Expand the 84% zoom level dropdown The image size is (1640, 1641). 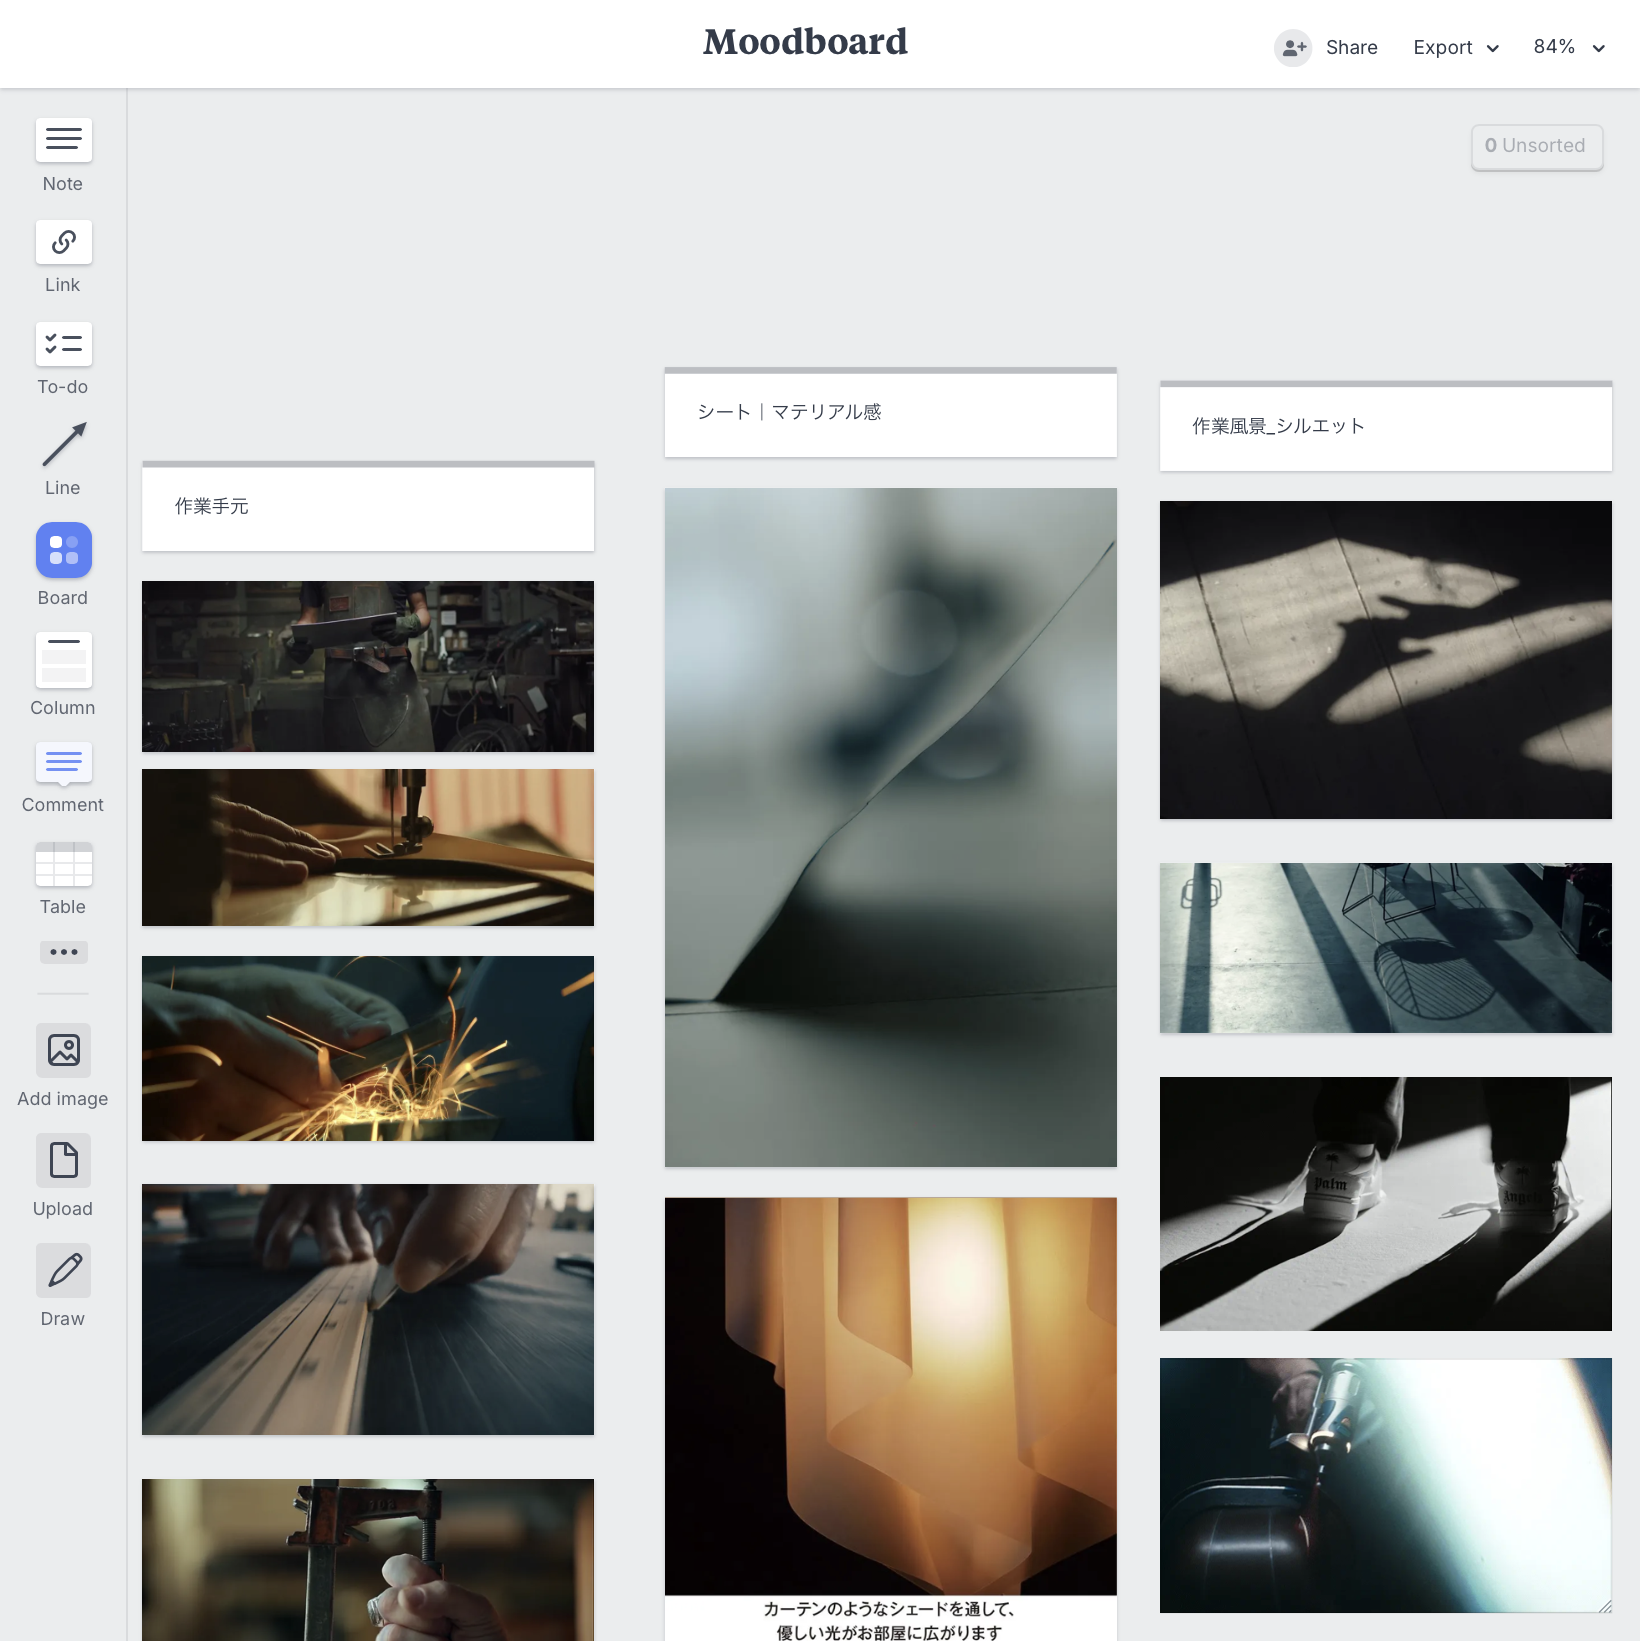1568,48
